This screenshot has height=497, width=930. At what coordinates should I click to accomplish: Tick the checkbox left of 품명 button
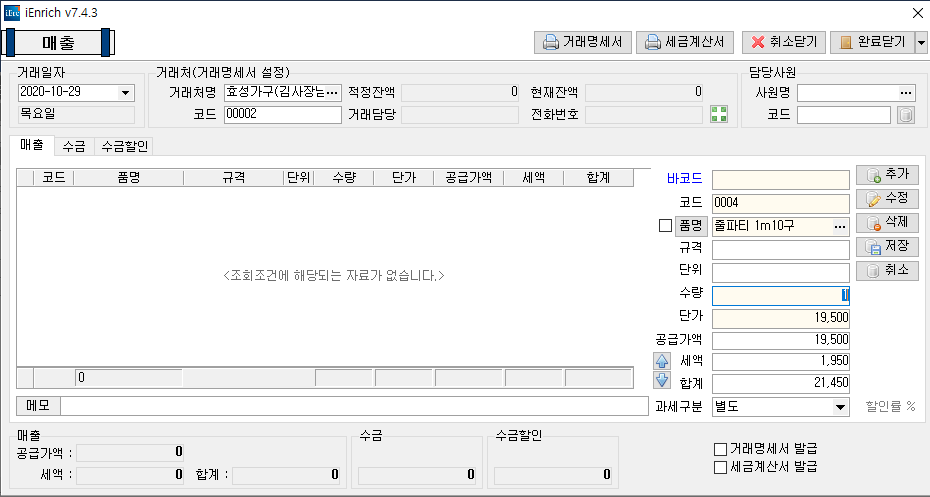[665, 226]
